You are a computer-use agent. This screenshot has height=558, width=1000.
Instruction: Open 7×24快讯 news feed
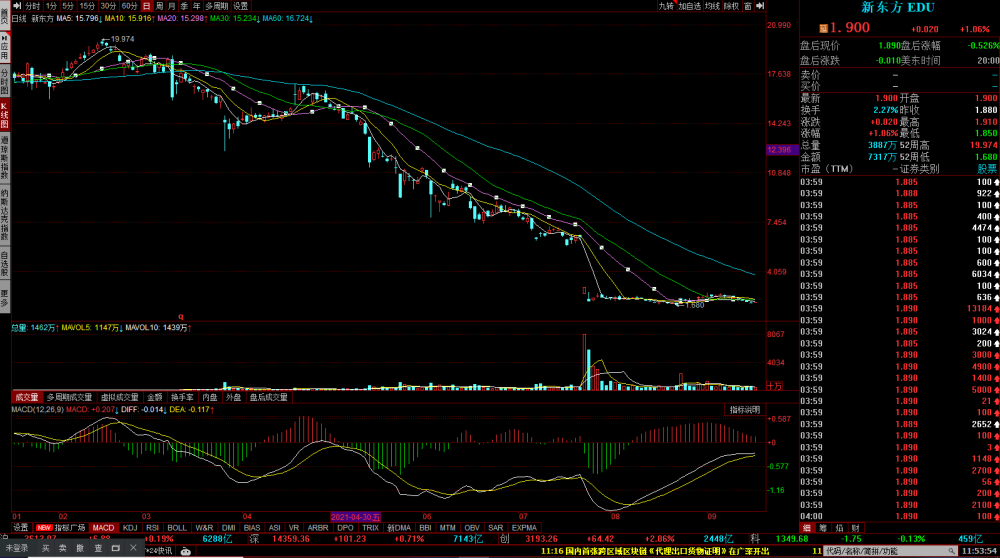[x=159, y=551]
